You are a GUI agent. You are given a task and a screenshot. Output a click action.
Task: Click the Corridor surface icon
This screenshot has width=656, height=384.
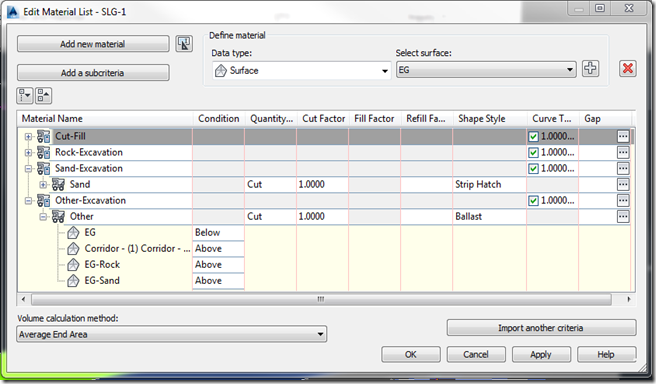click(73, 248)
